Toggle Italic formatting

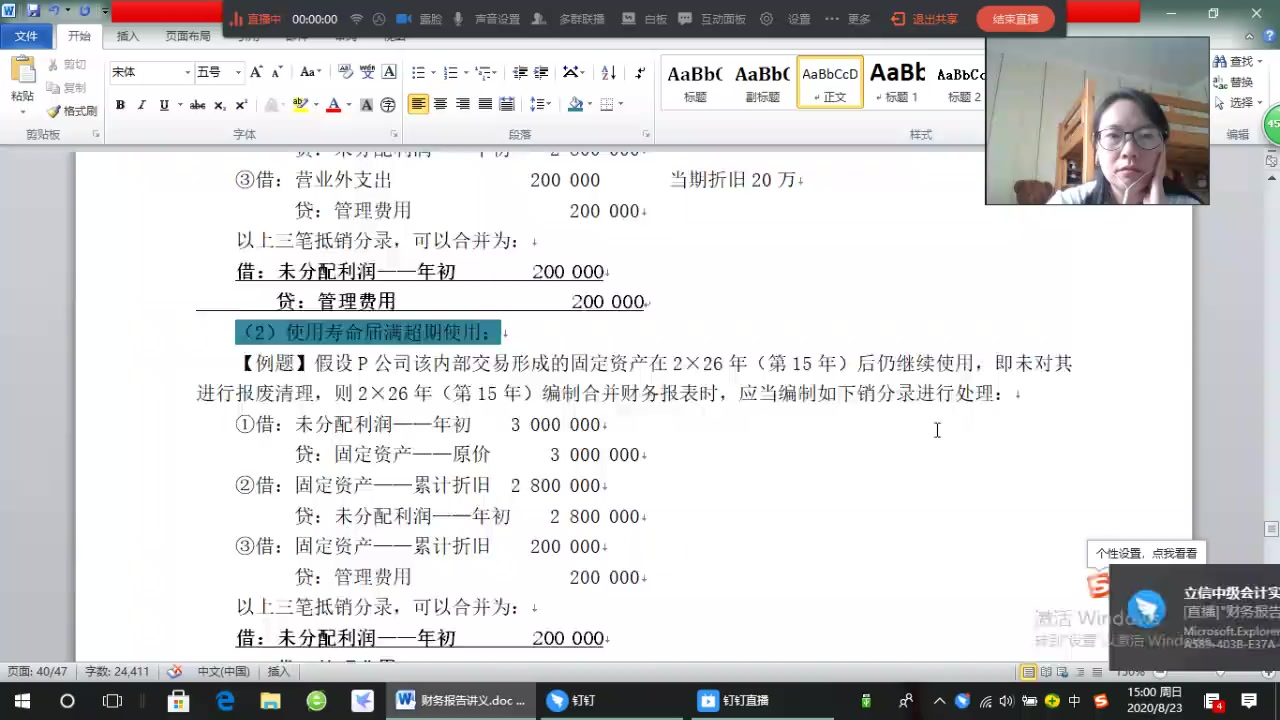pyautogui.click(x=142, y=105)
